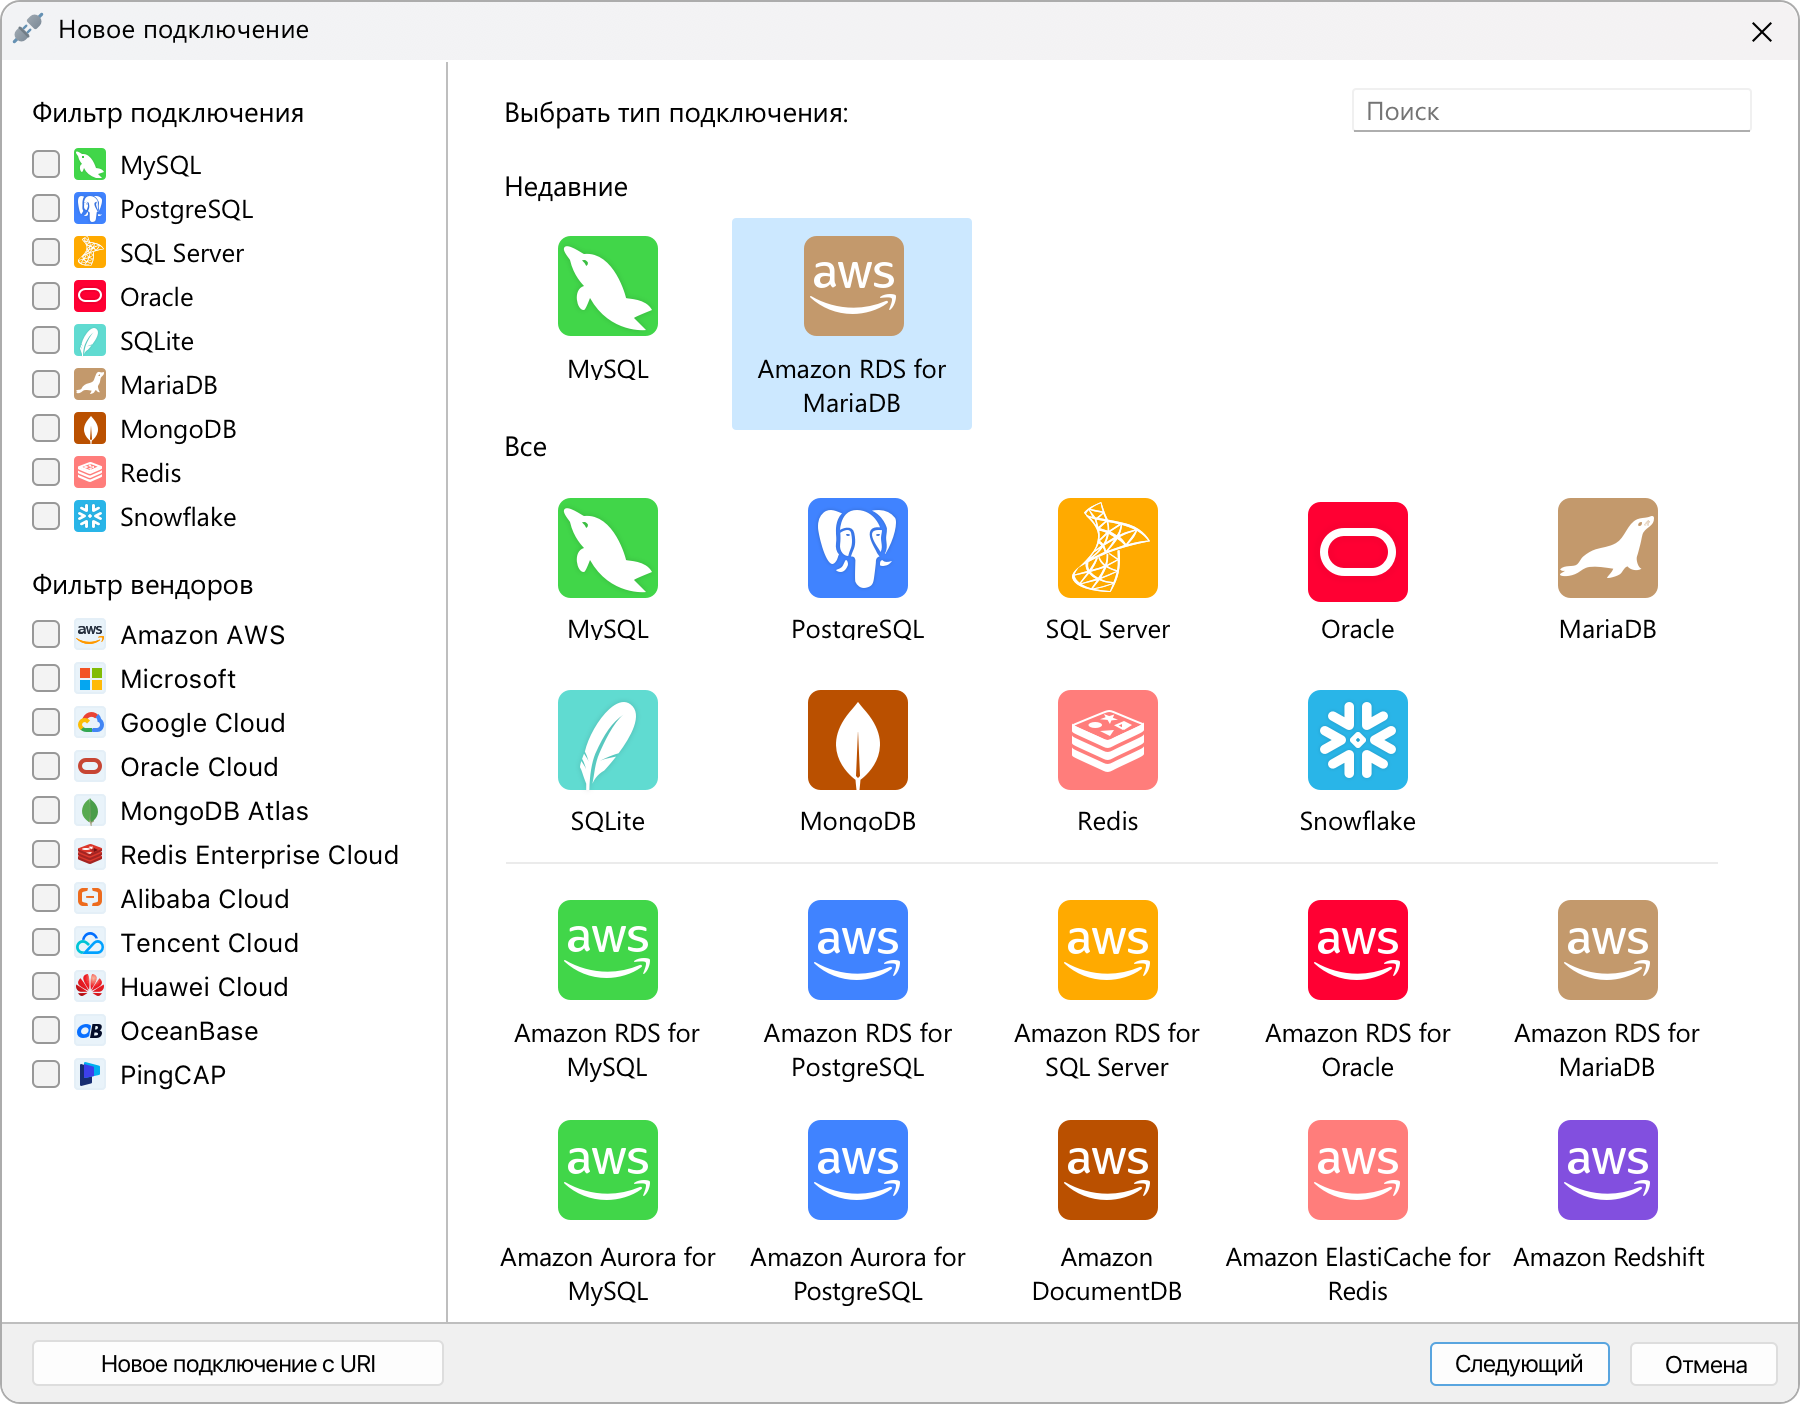Choose the PostgreSQL elephant connection icon
Viewport: 1800px width, 1404px height.
pos(858,548)
